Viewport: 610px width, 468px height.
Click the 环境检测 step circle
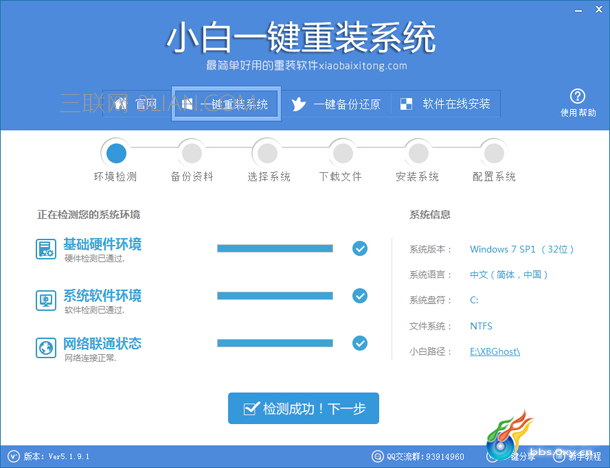point(116,153)
